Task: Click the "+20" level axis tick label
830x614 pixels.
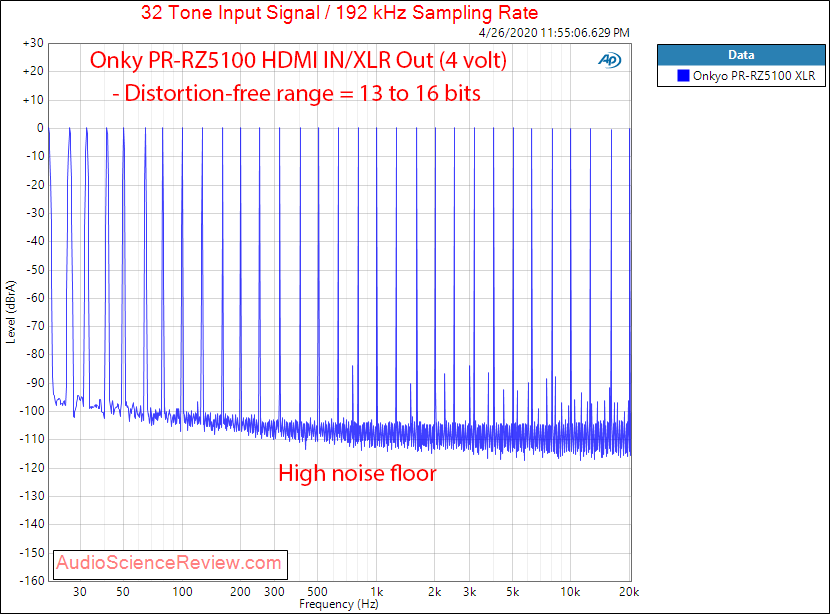Action: 33,71
